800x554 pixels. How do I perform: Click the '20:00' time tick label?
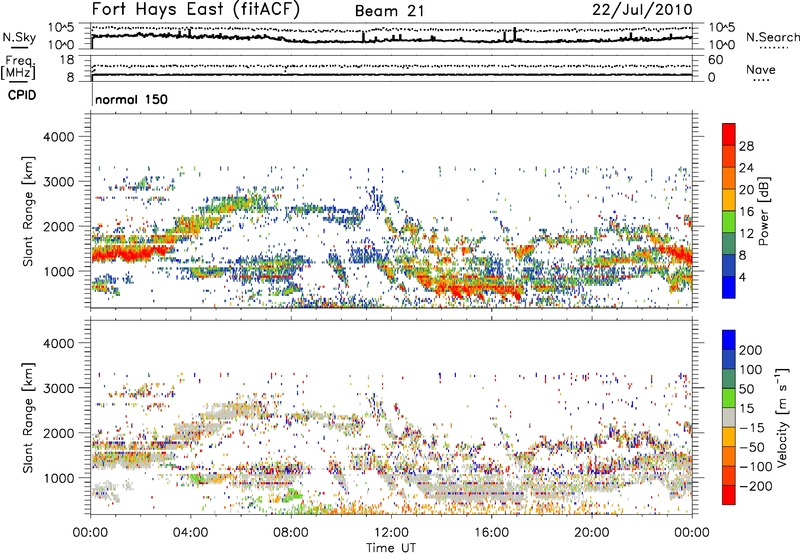pos(591,533)
